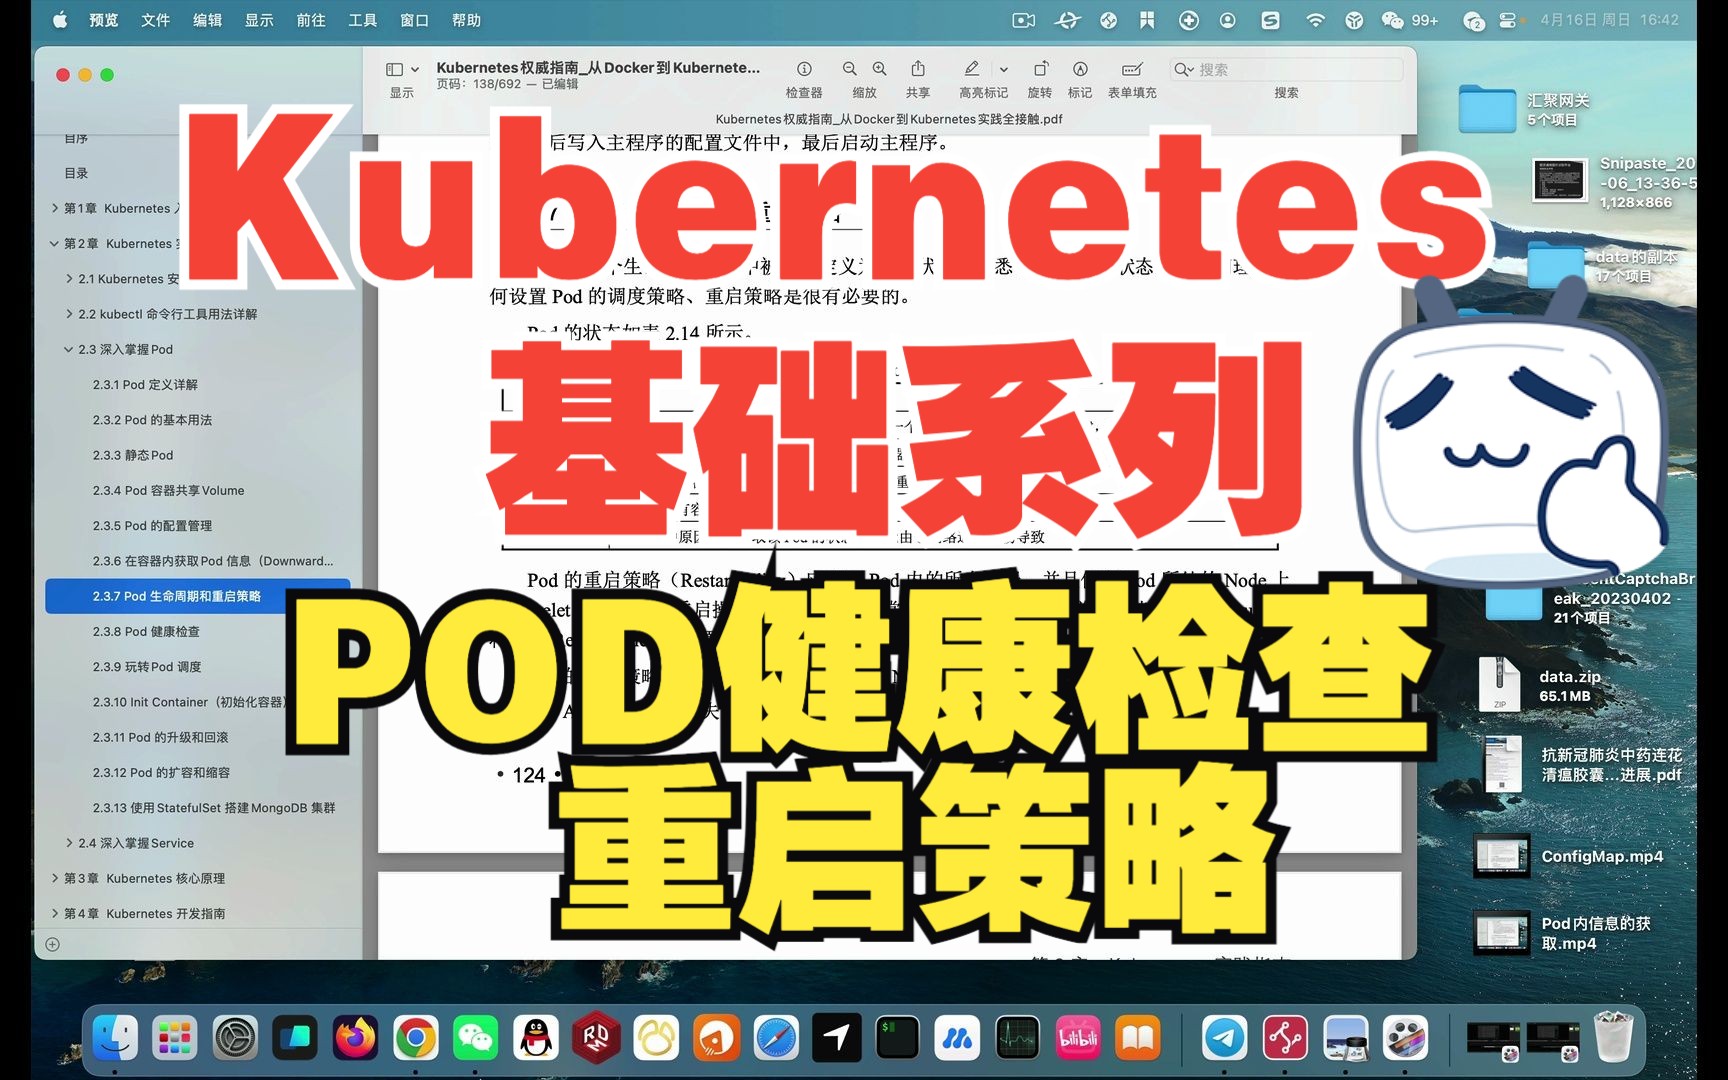Open Firefox from the Dock
This screenshot has width=1728, height=1080.
tap(355, 1038)
